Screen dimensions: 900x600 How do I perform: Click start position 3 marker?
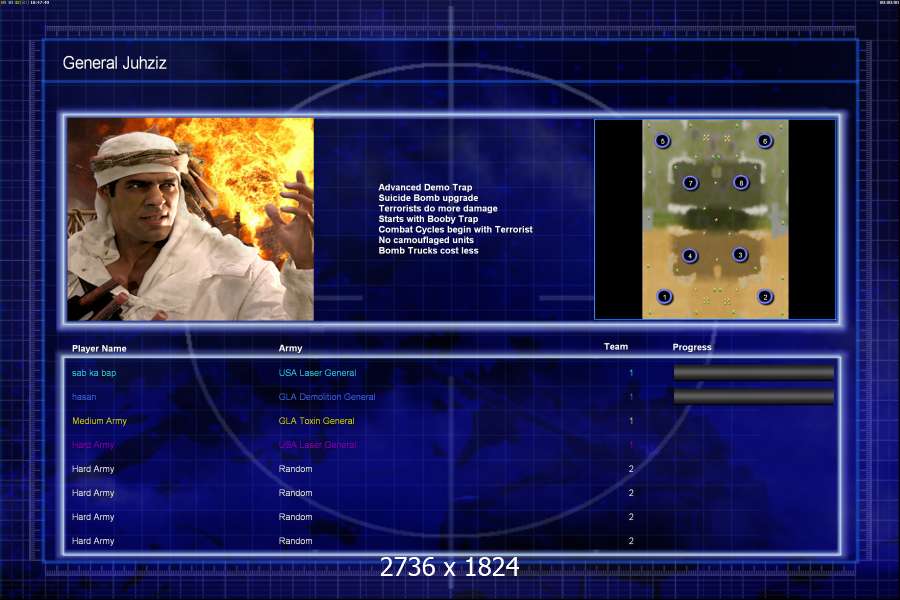click(740, 255)
